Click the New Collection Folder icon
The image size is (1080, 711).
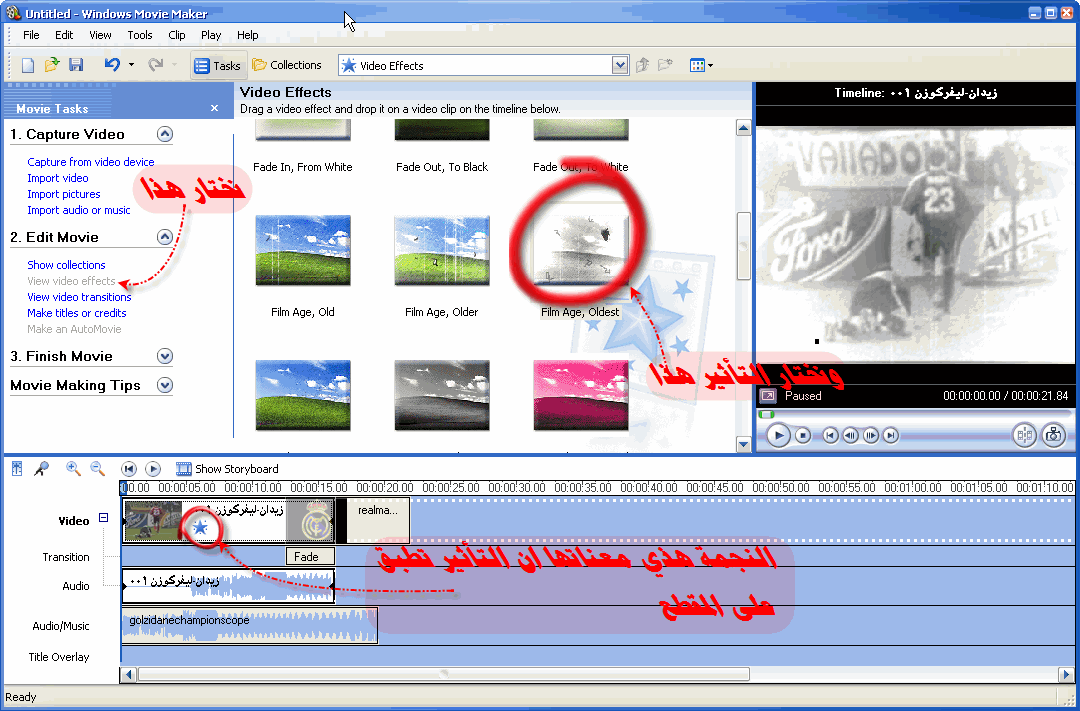[665, 65]
